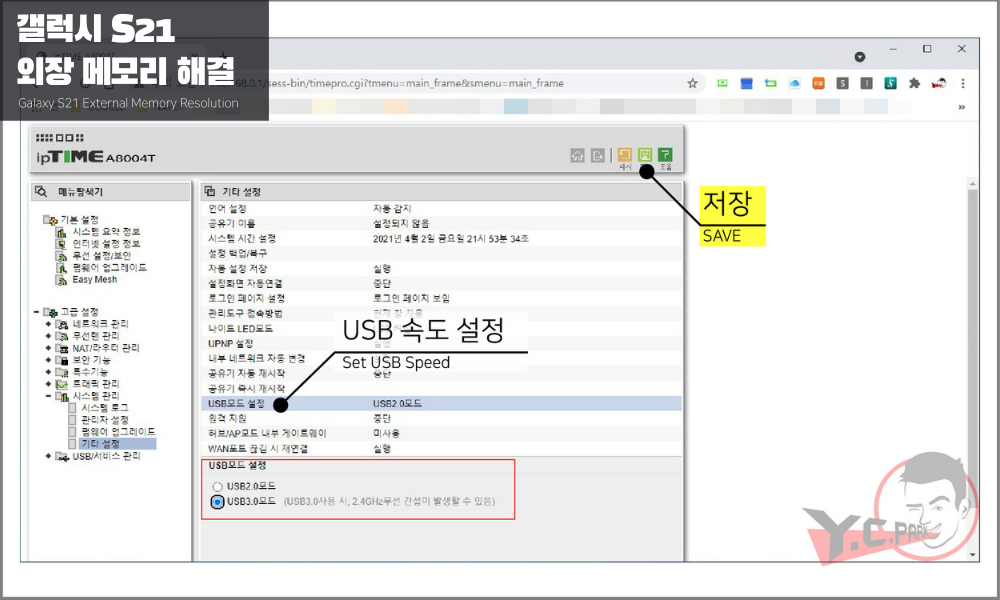Click the teal S extension icon
The height and width of the screenshot is (600, 1000).
(890, 83)
